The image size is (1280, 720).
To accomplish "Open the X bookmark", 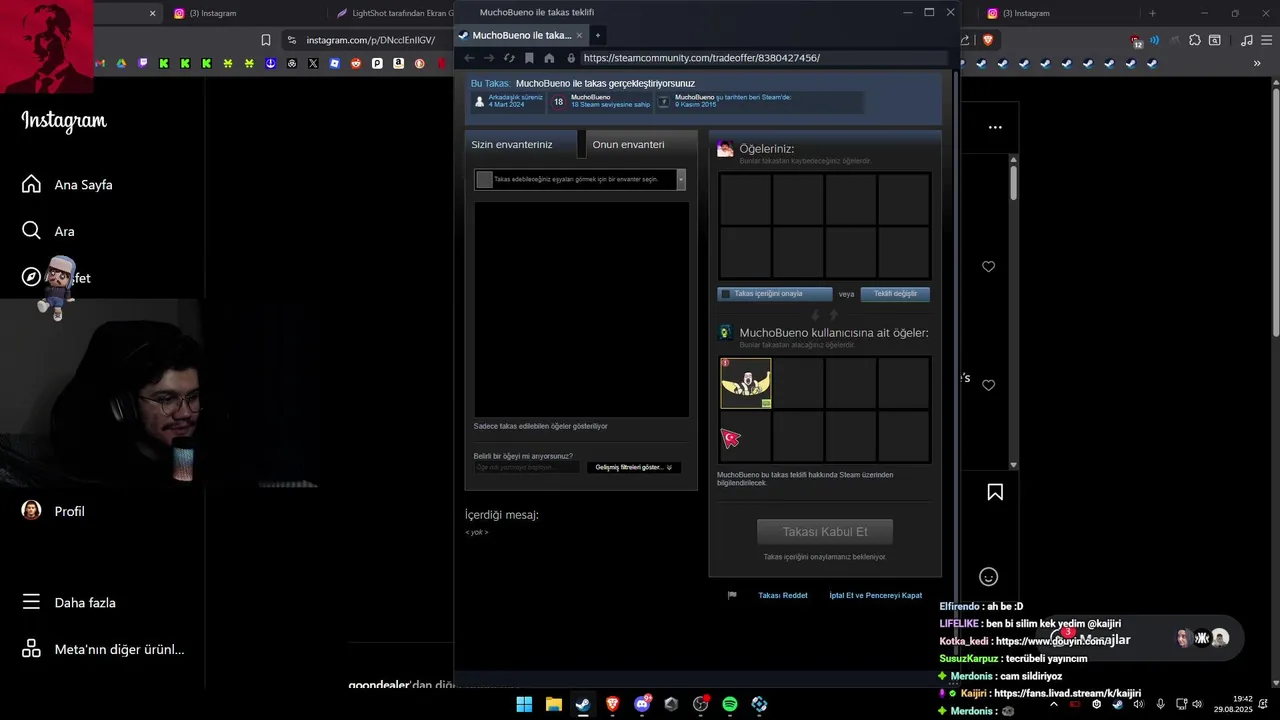I will coord(313,63).
